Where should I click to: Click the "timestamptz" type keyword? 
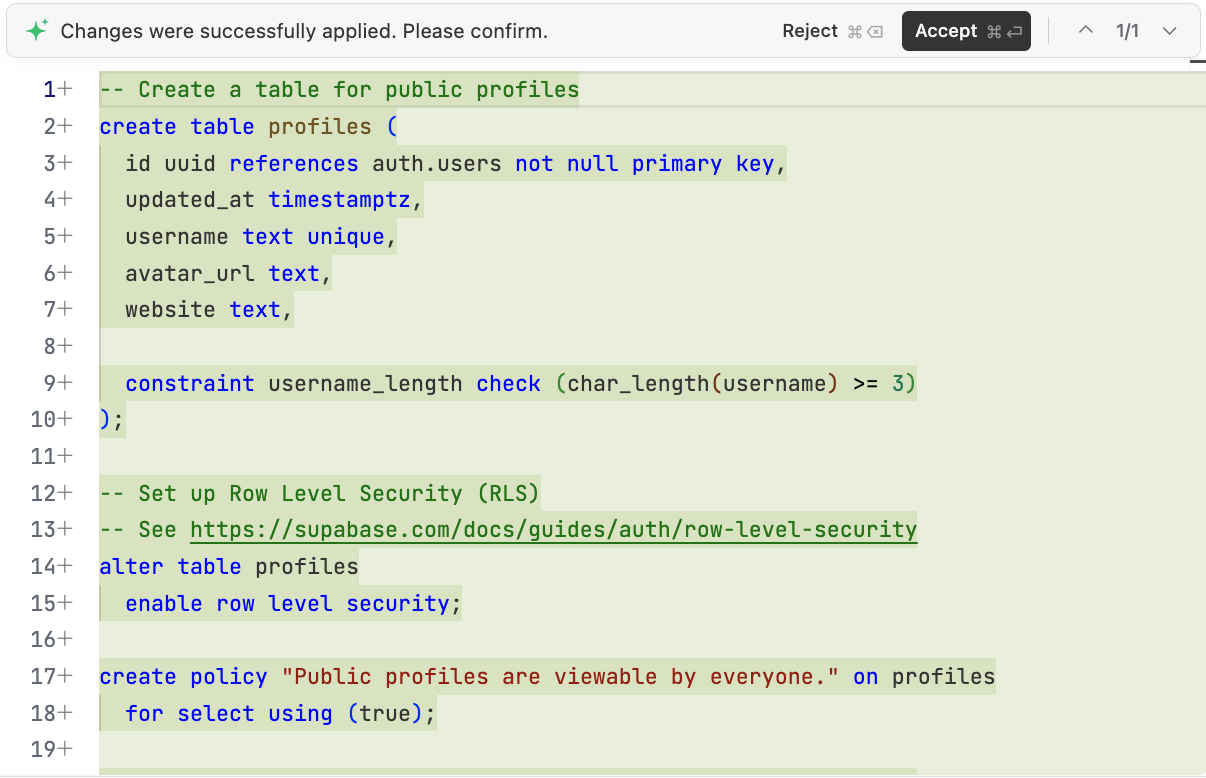coord(339,200)
